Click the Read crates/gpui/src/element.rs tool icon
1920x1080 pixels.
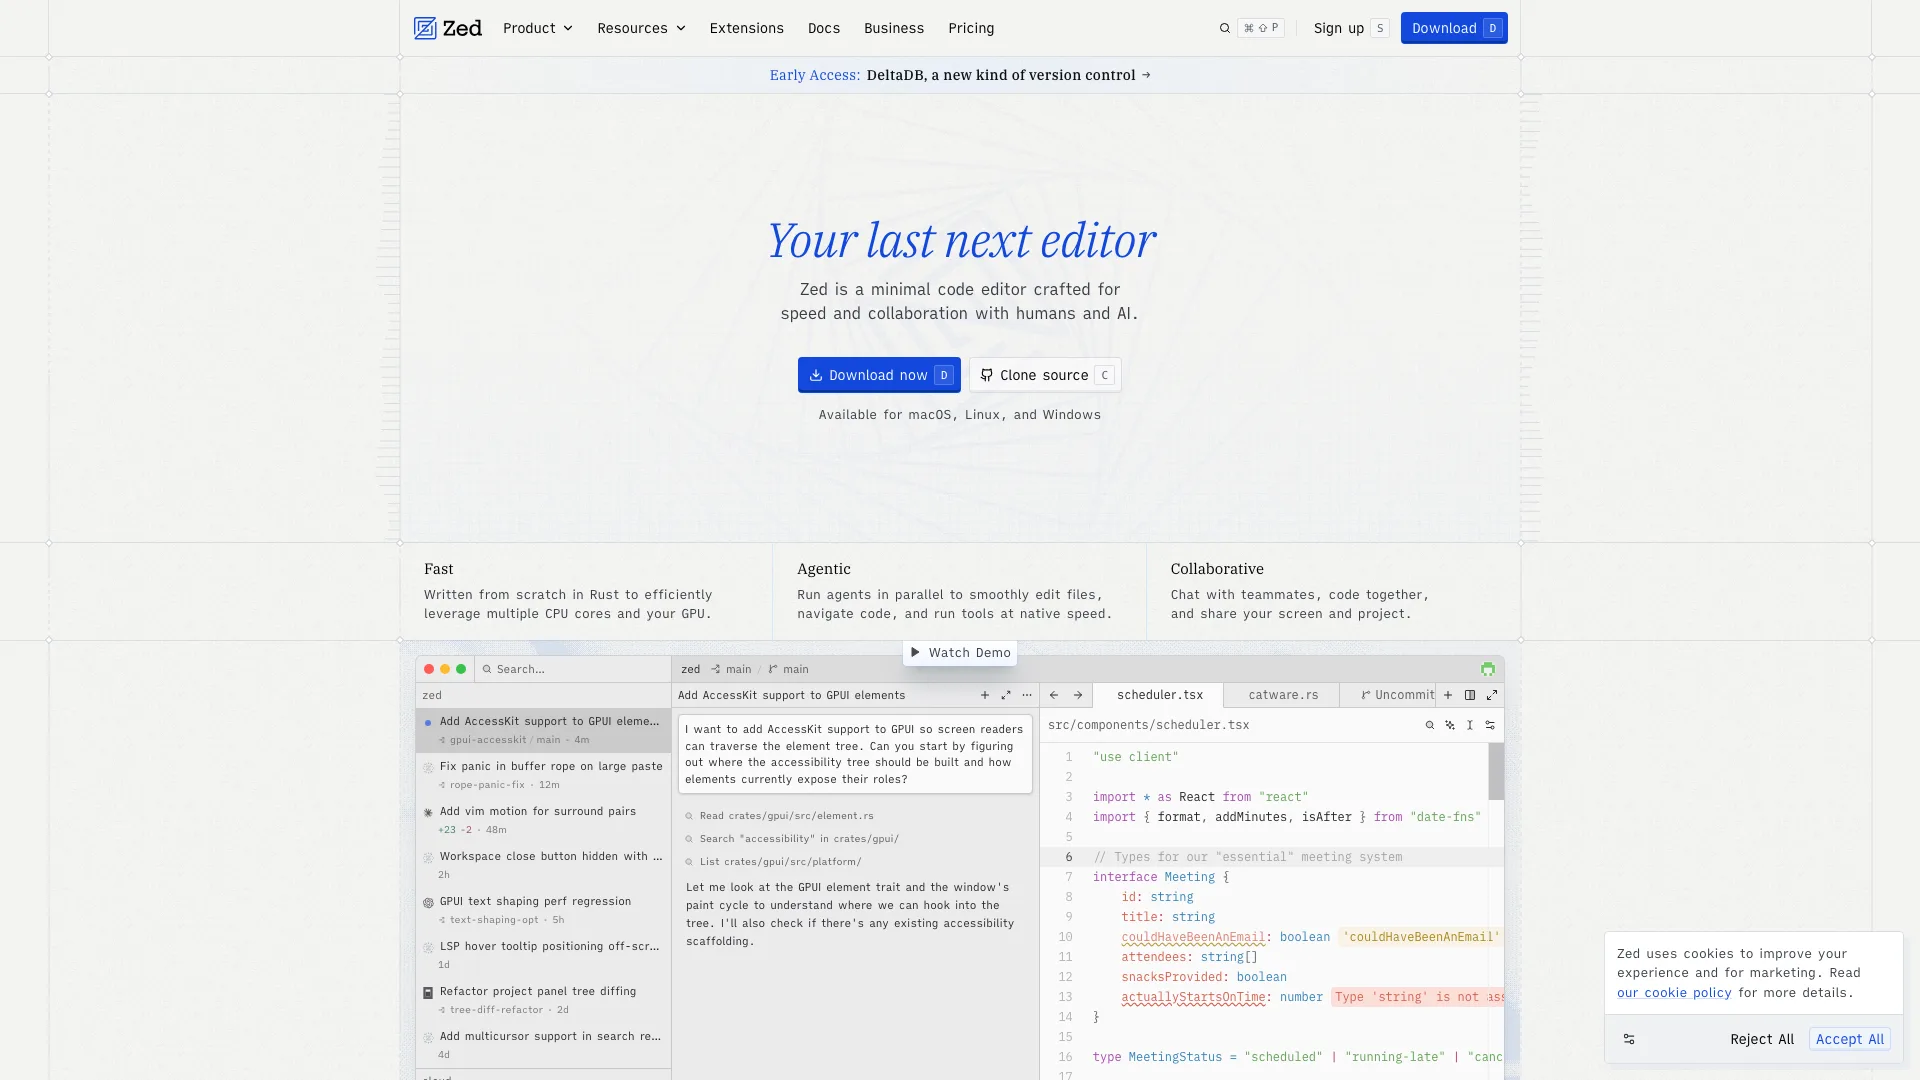pyautogui.click(x=689, y=816)
